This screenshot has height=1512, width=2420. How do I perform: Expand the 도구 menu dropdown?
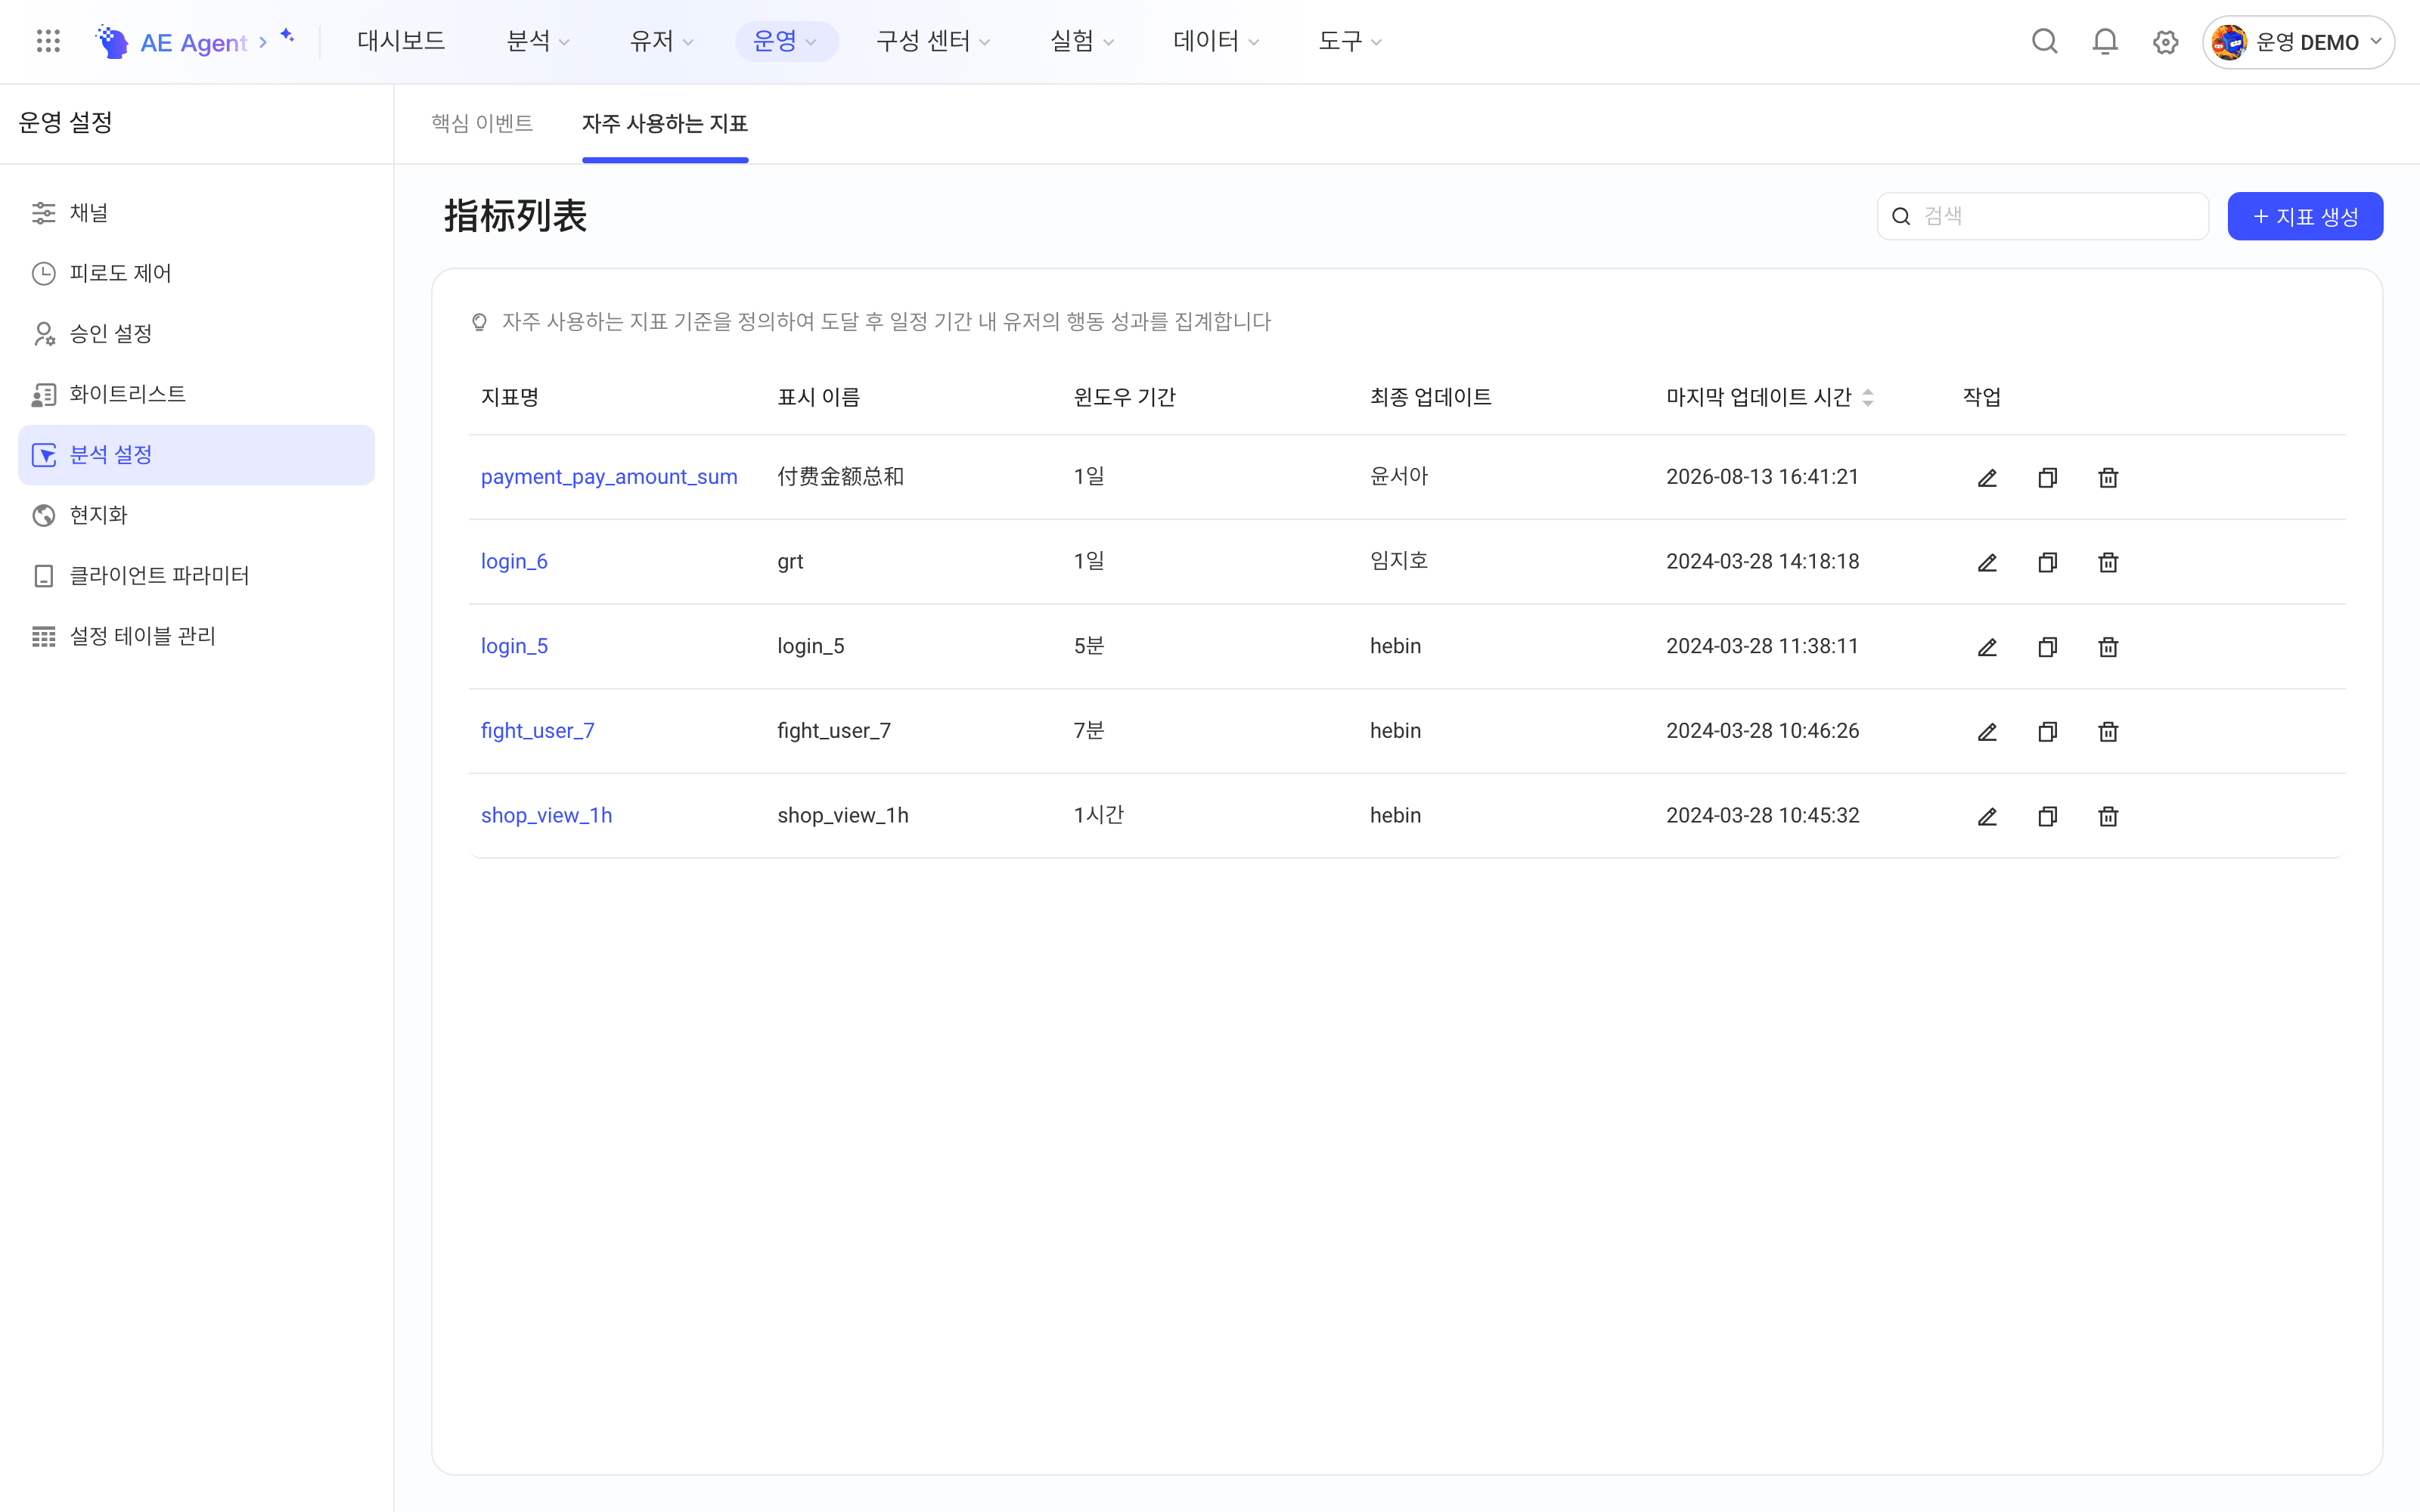click(x=1350, y=41)
